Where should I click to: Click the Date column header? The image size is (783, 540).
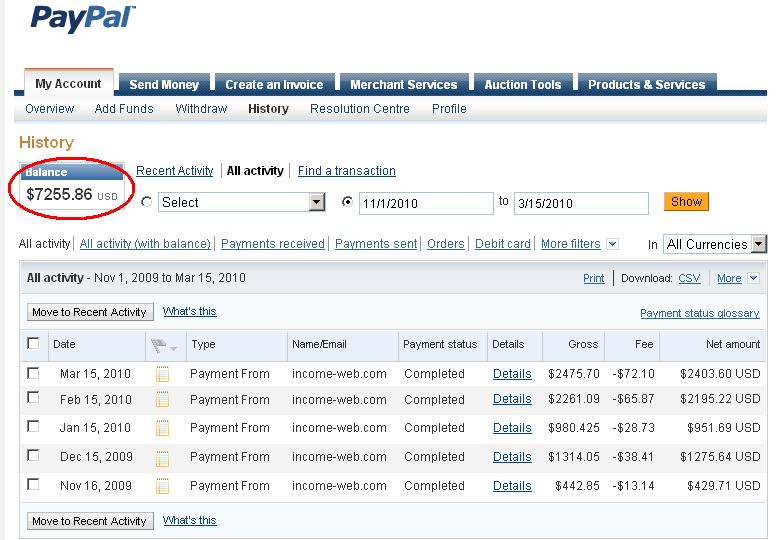pyautogui.click(x=64, y=344)
